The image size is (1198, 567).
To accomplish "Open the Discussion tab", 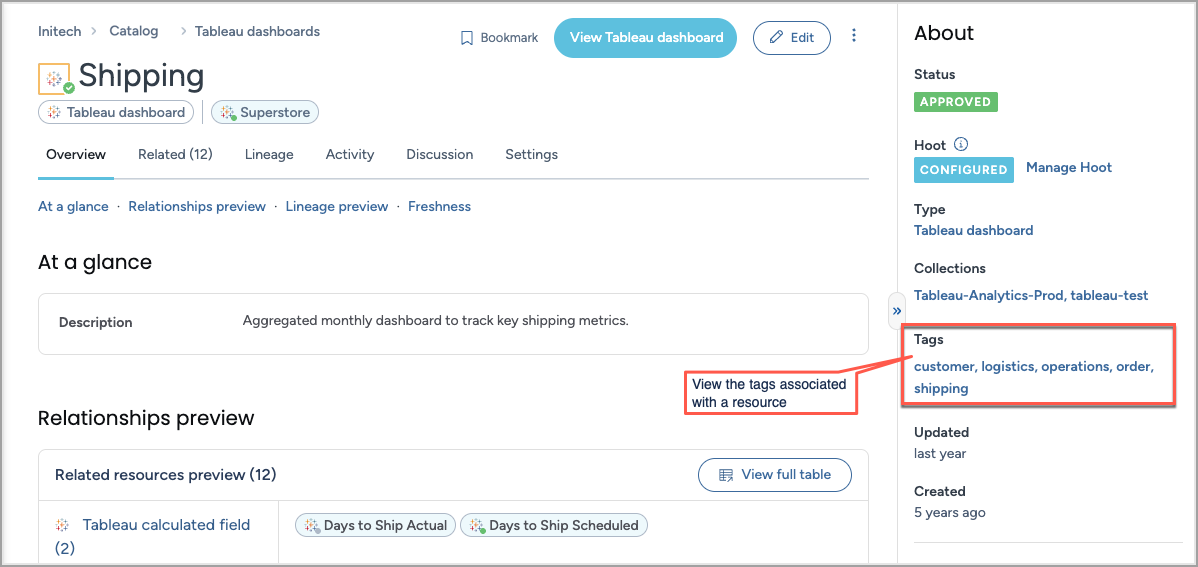I will tap(439, 155).
